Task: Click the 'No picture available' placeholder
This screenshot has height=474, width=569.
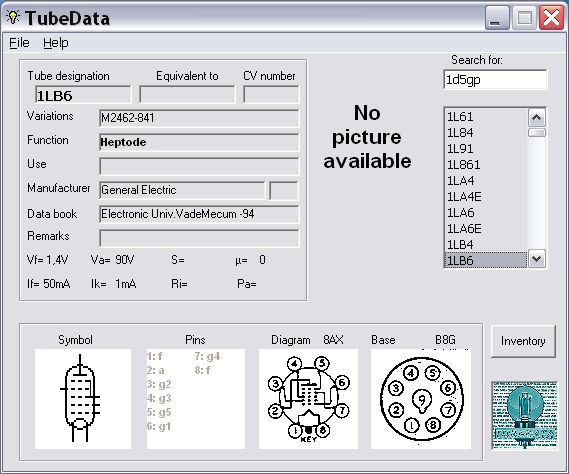Action: click(x=367, y=137)
